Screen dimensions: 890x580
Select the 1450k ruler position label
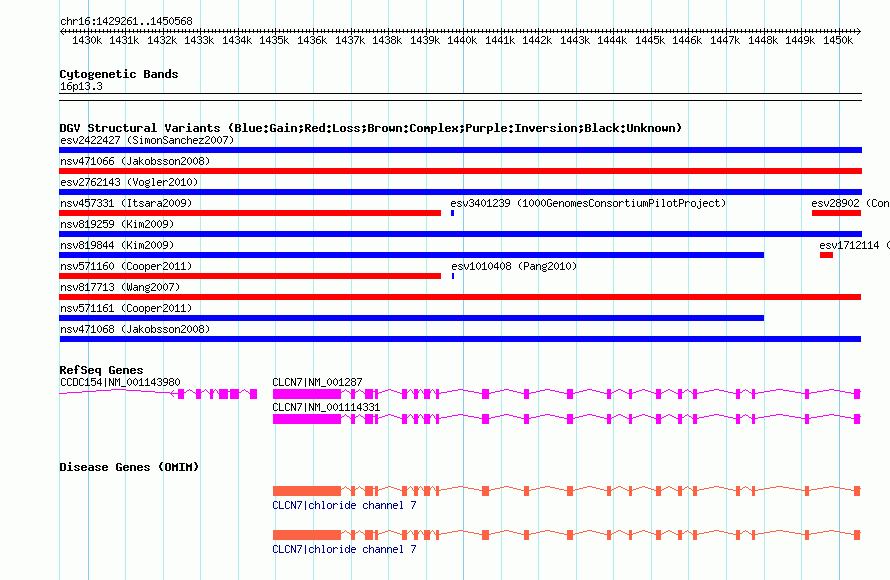coord(838,40)
